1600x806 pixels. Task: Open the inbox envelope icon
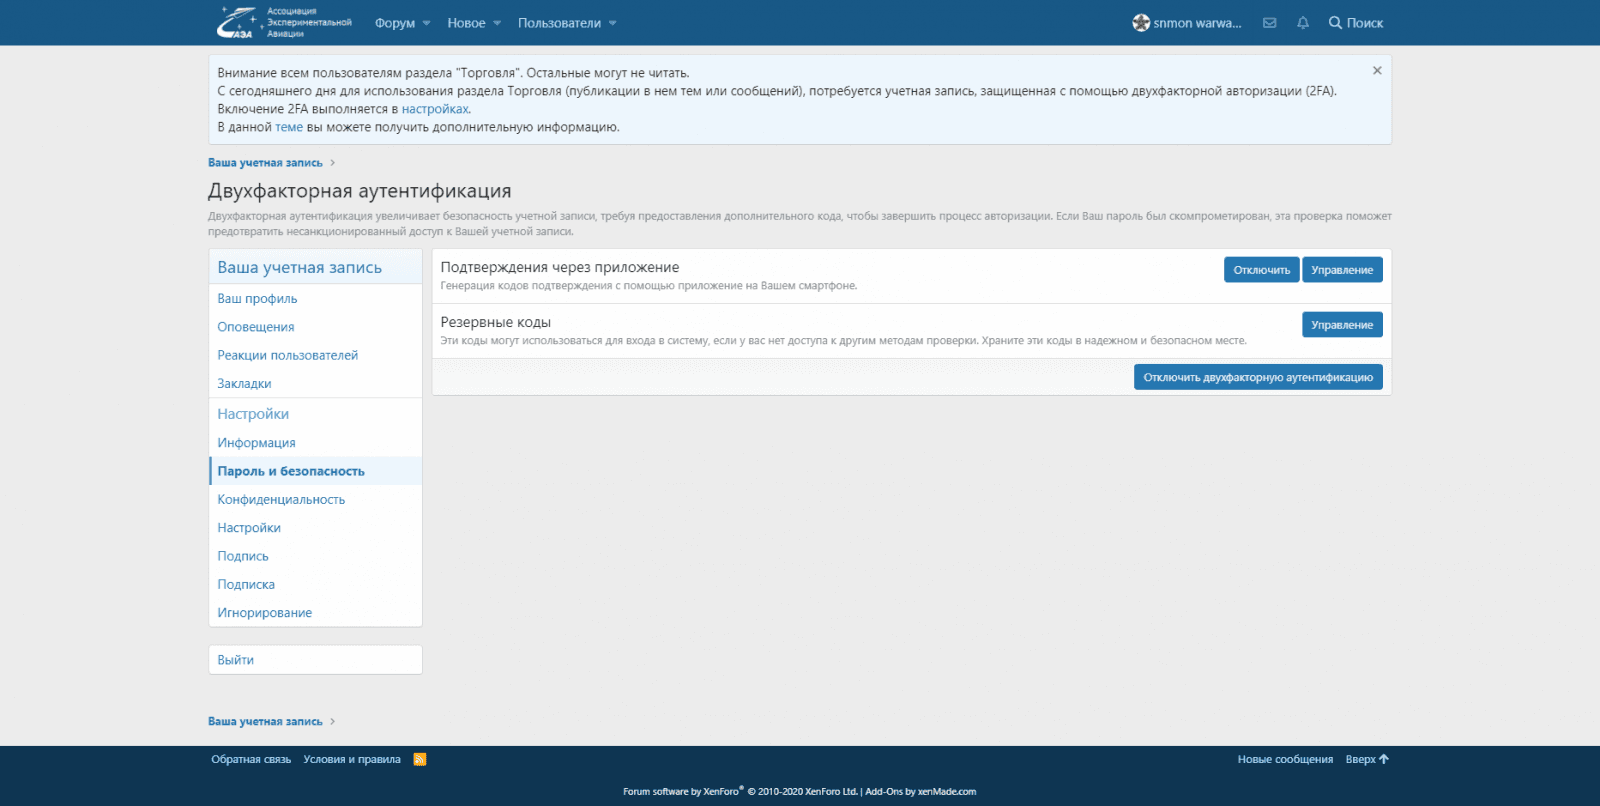(1269, 23)
